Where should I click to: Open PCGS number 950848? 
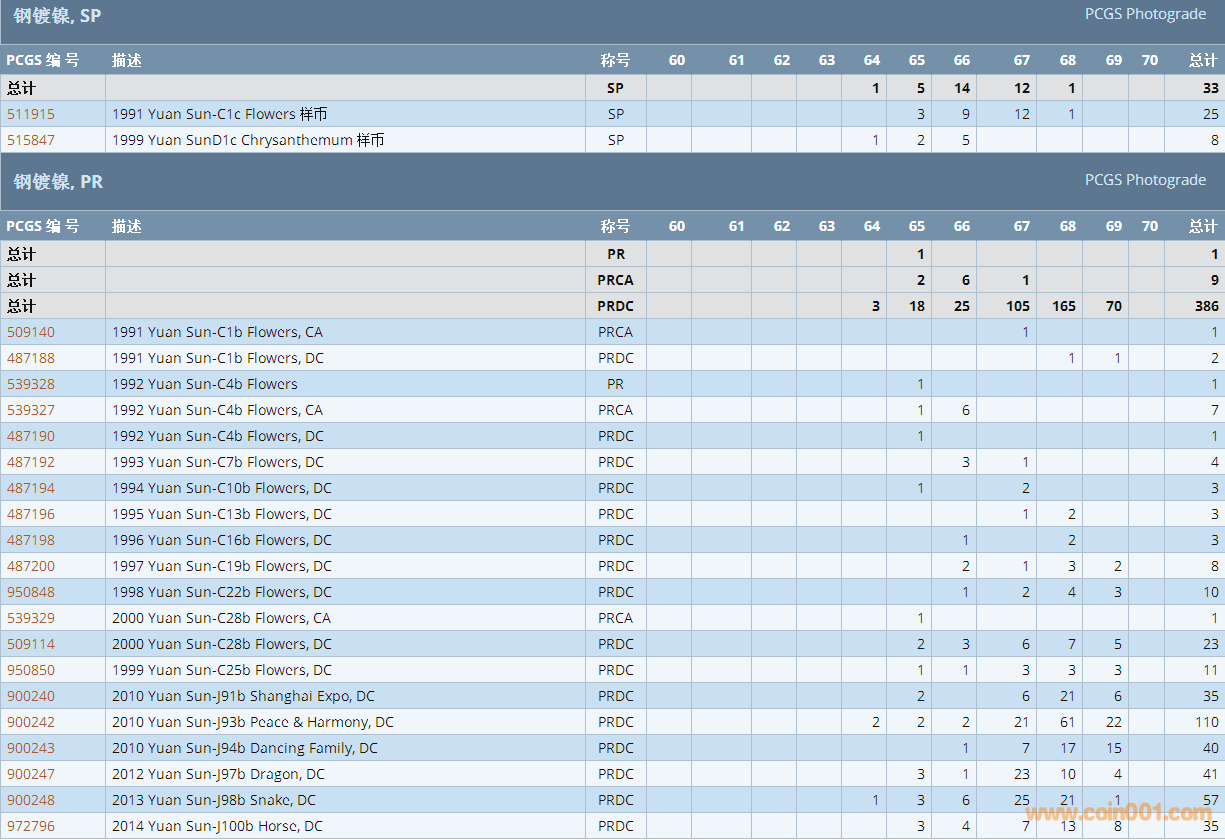point(31,592)
